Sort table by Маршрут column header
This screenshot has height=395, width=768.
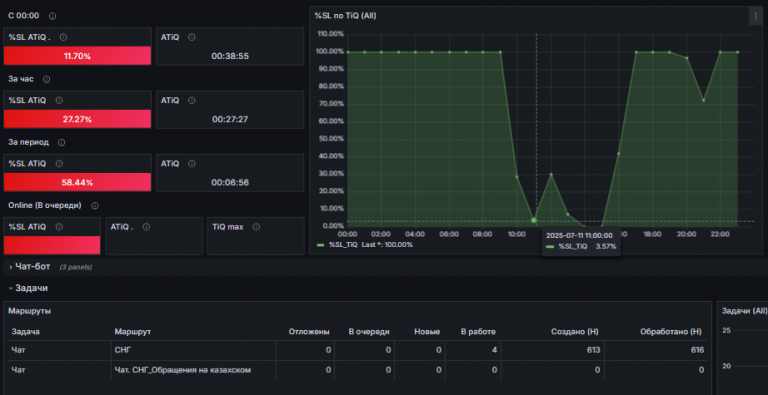(133, 332)
